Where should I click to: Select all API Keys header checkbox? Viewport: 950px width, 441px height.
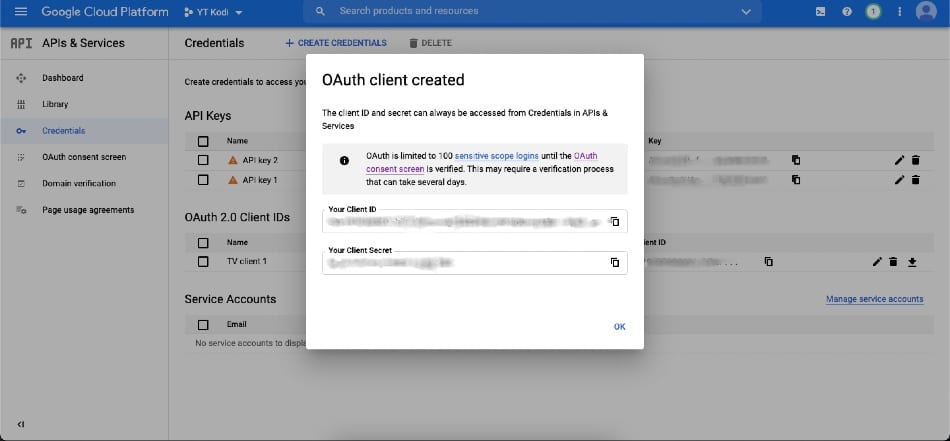(203, 141)
